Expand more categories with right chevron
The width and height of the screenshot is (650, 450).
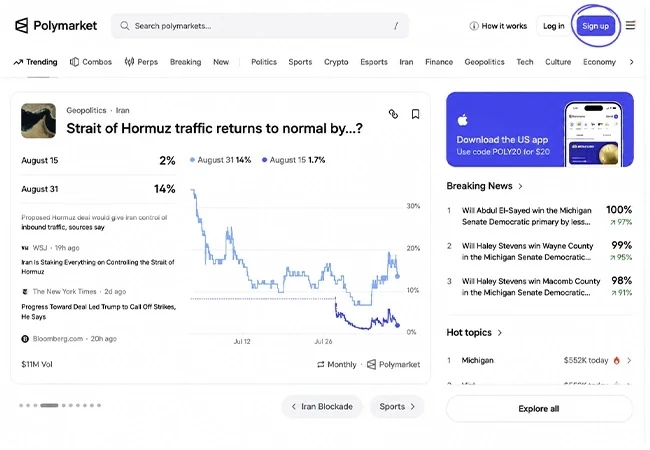pos(631,62)
